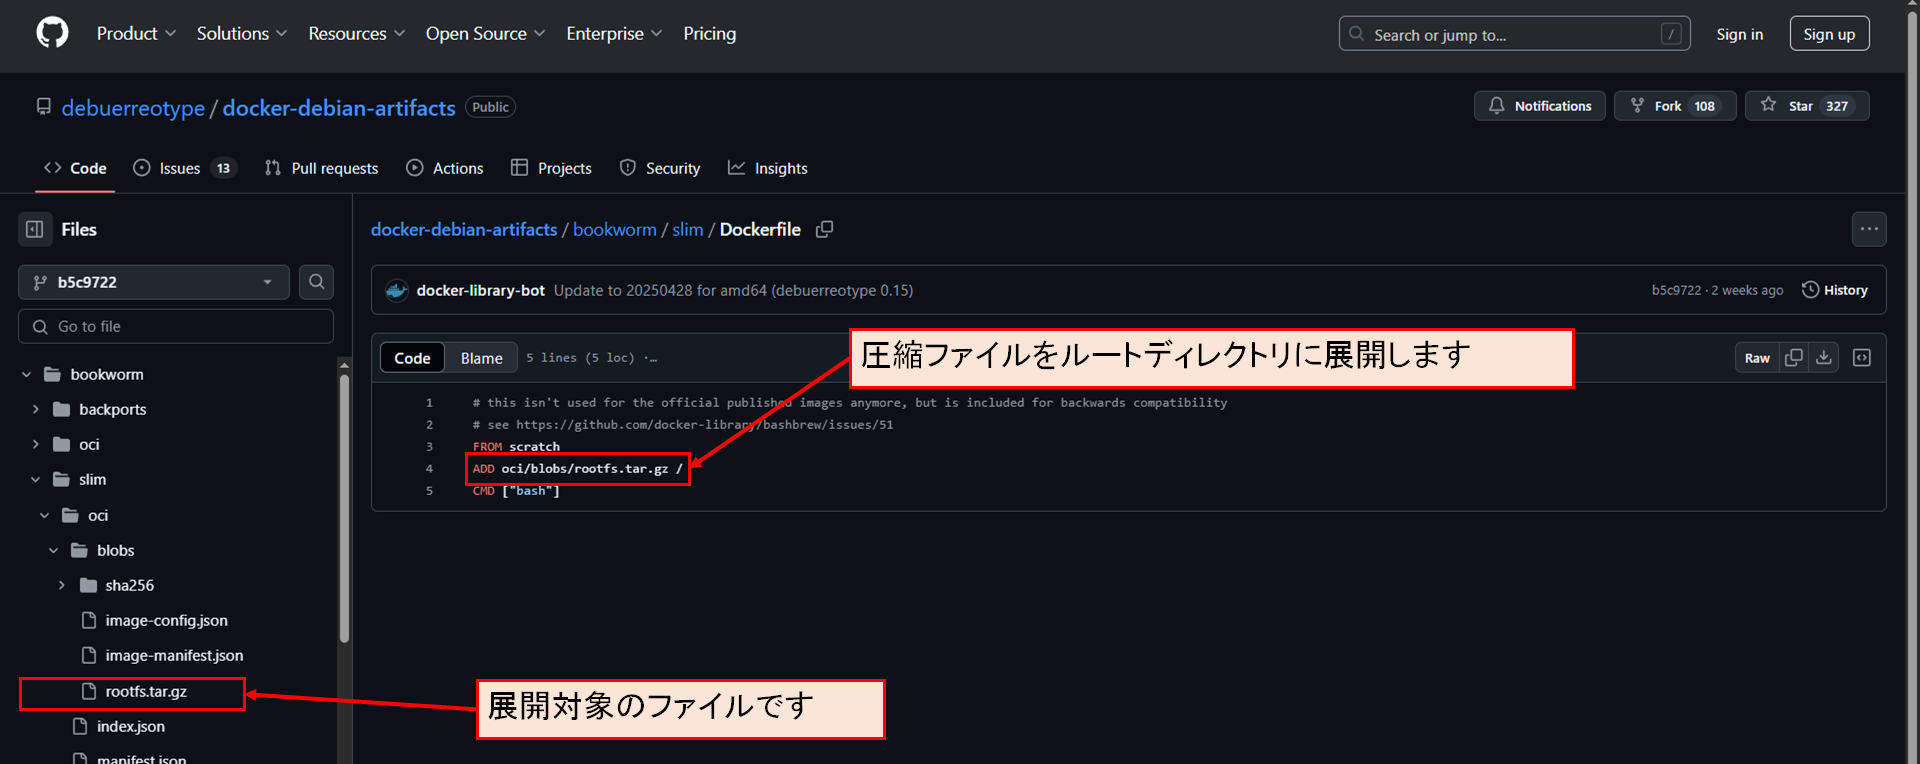Click the Sign in link
Image resolution: width=1920 pixels, height=764 pixels.
(x=1739, y=34)
